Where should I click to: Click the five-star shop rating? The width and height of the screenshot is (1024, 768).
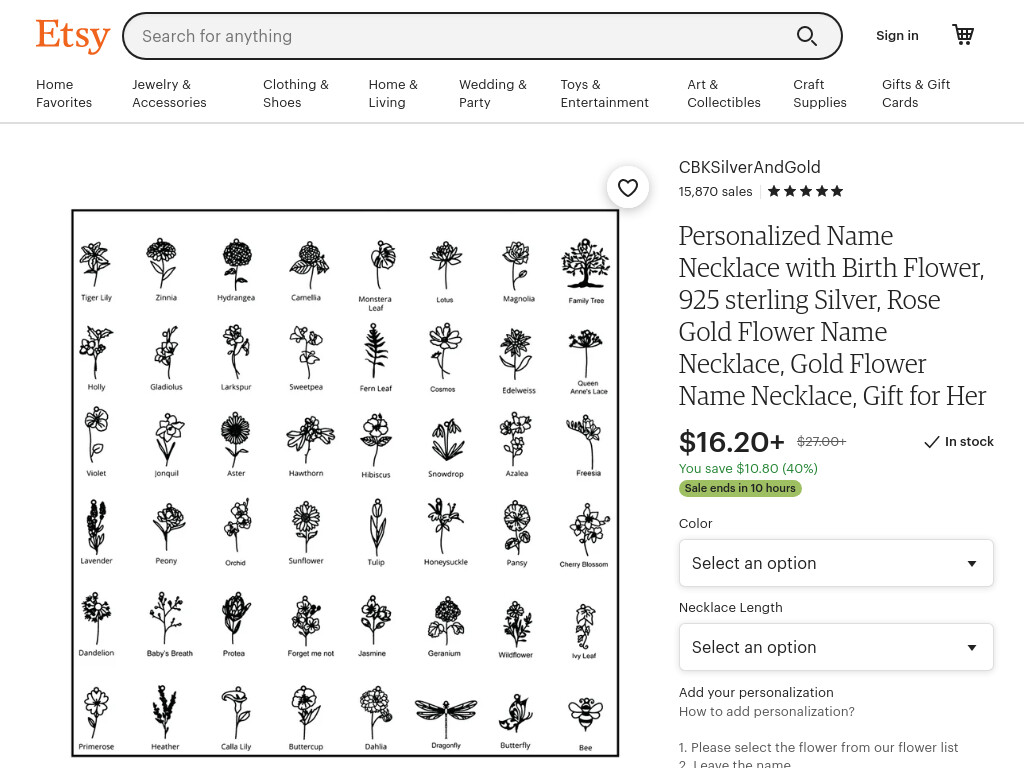click(805, 191)
